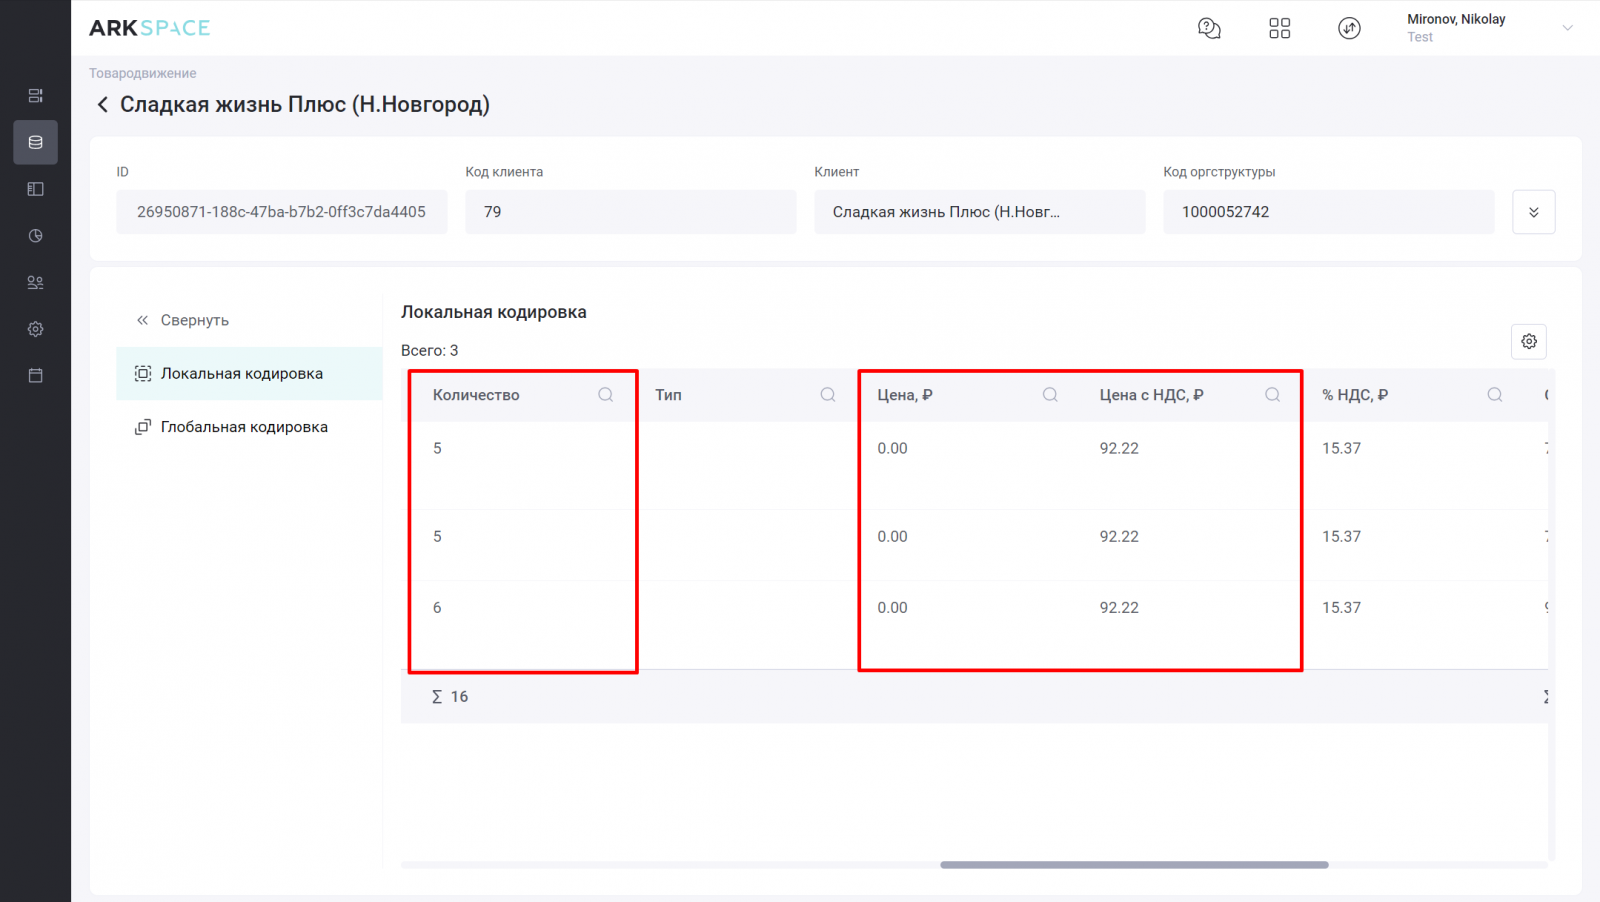Viewport: 1600px width, 902px height.
Task: Click the ARKSPACE logo
Action: click(150, 28)
